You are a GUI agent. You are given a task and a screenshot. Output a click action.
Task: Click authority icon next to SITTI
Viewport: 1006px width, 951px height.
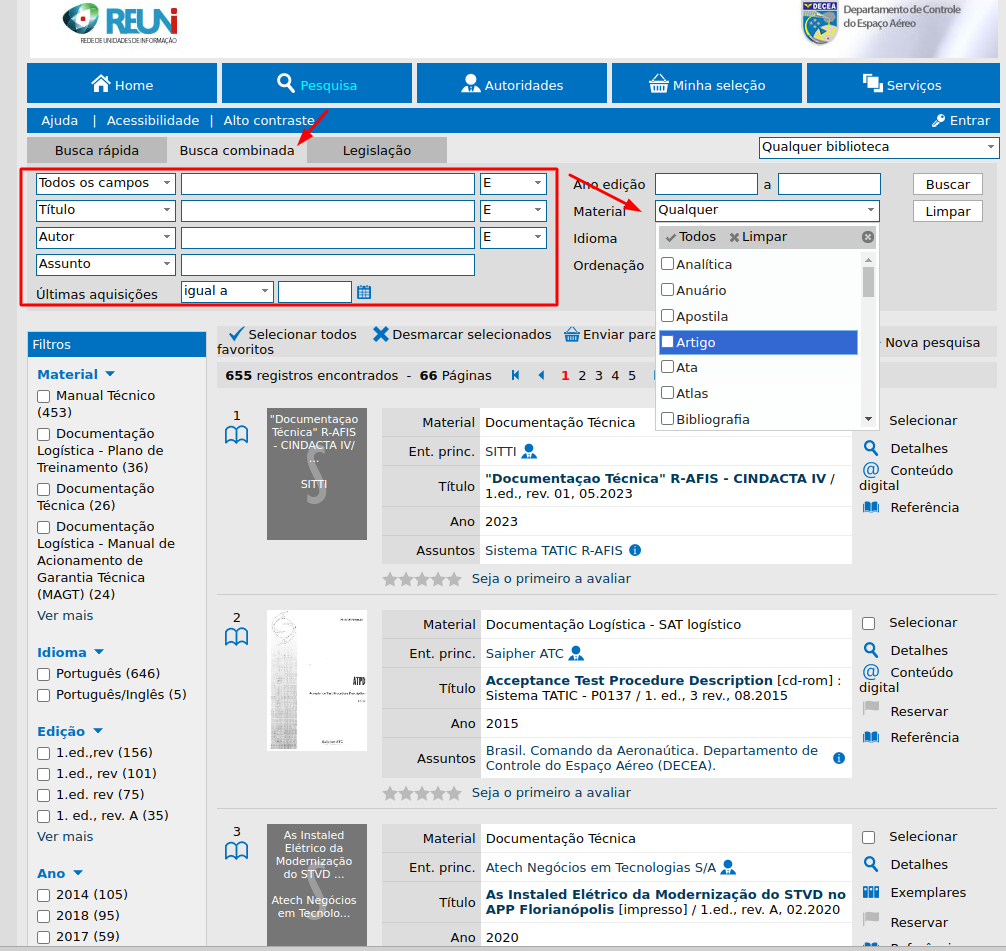click(529, 452)
